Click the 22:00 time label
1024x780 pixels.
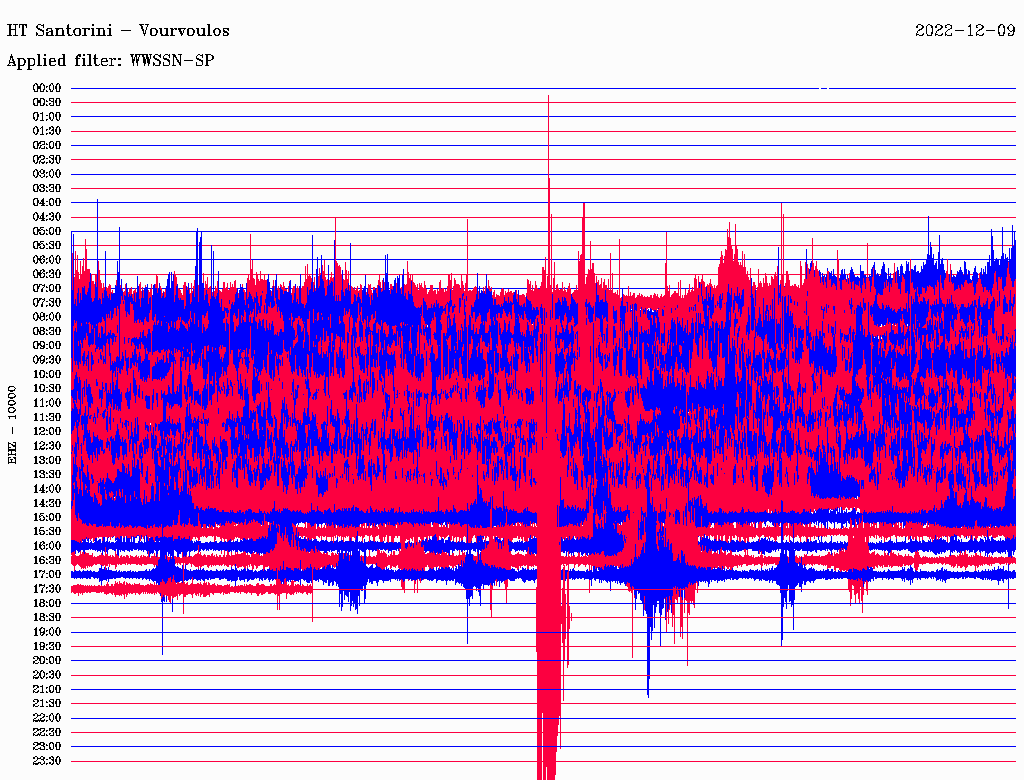click(x=47, y=718)
